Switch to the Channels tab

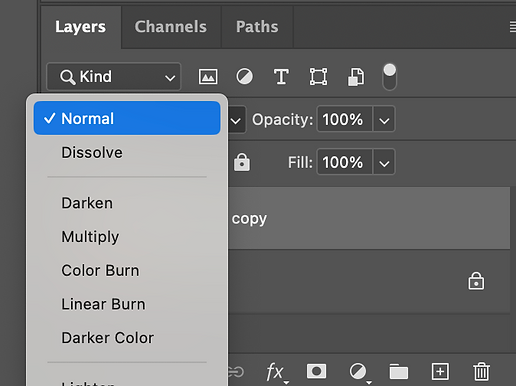click(171, 27)
